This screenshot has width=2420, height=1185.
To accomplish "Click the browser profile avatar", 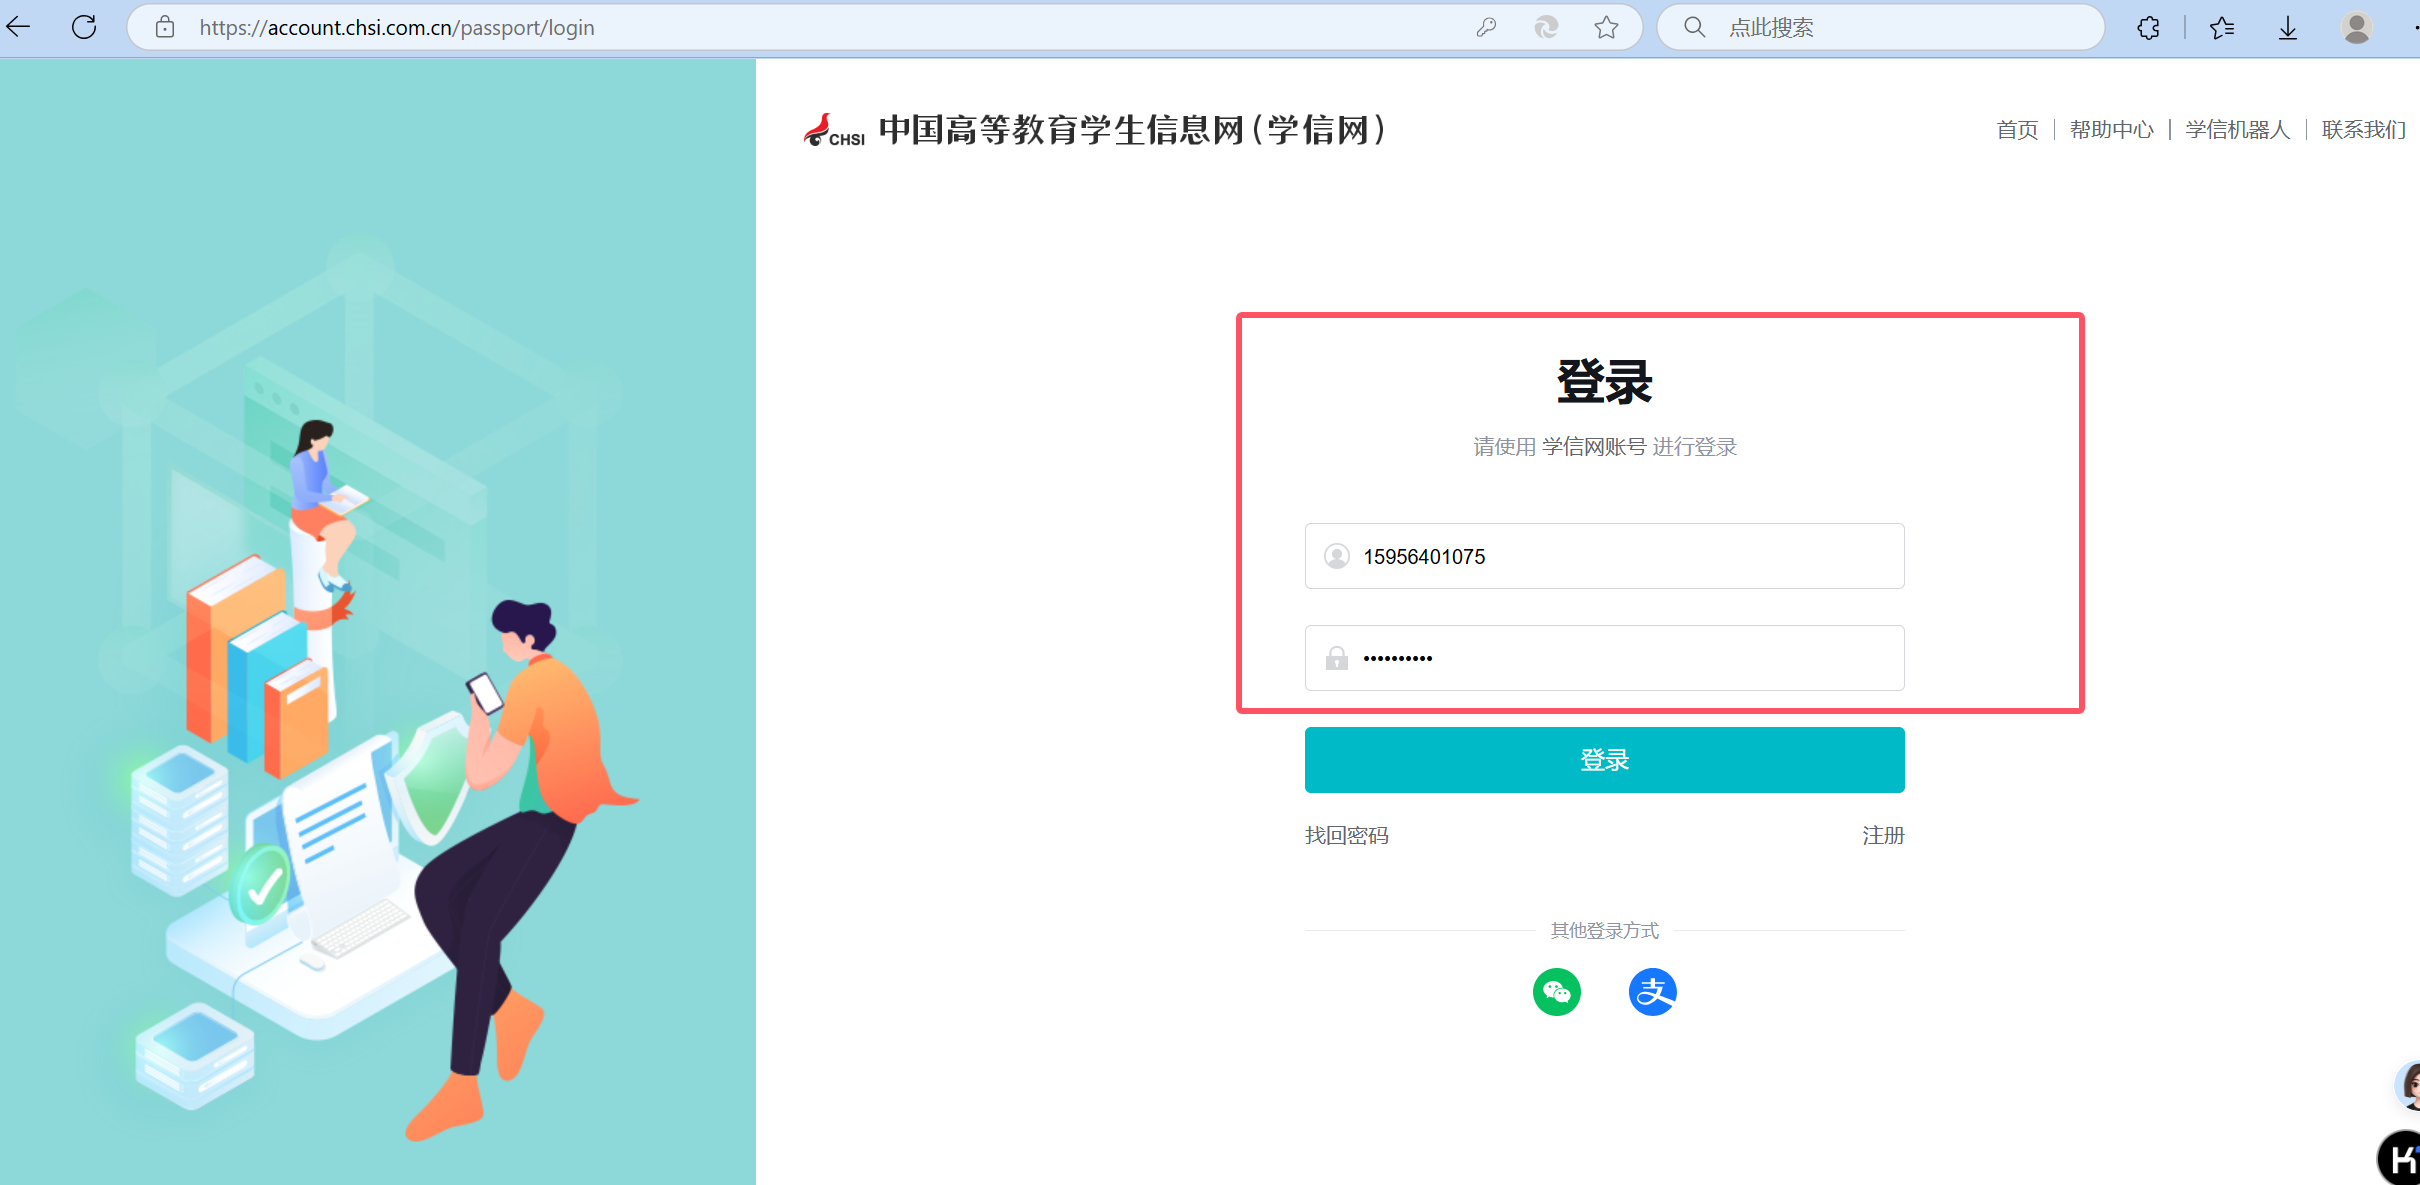I will coord(2356,27).
